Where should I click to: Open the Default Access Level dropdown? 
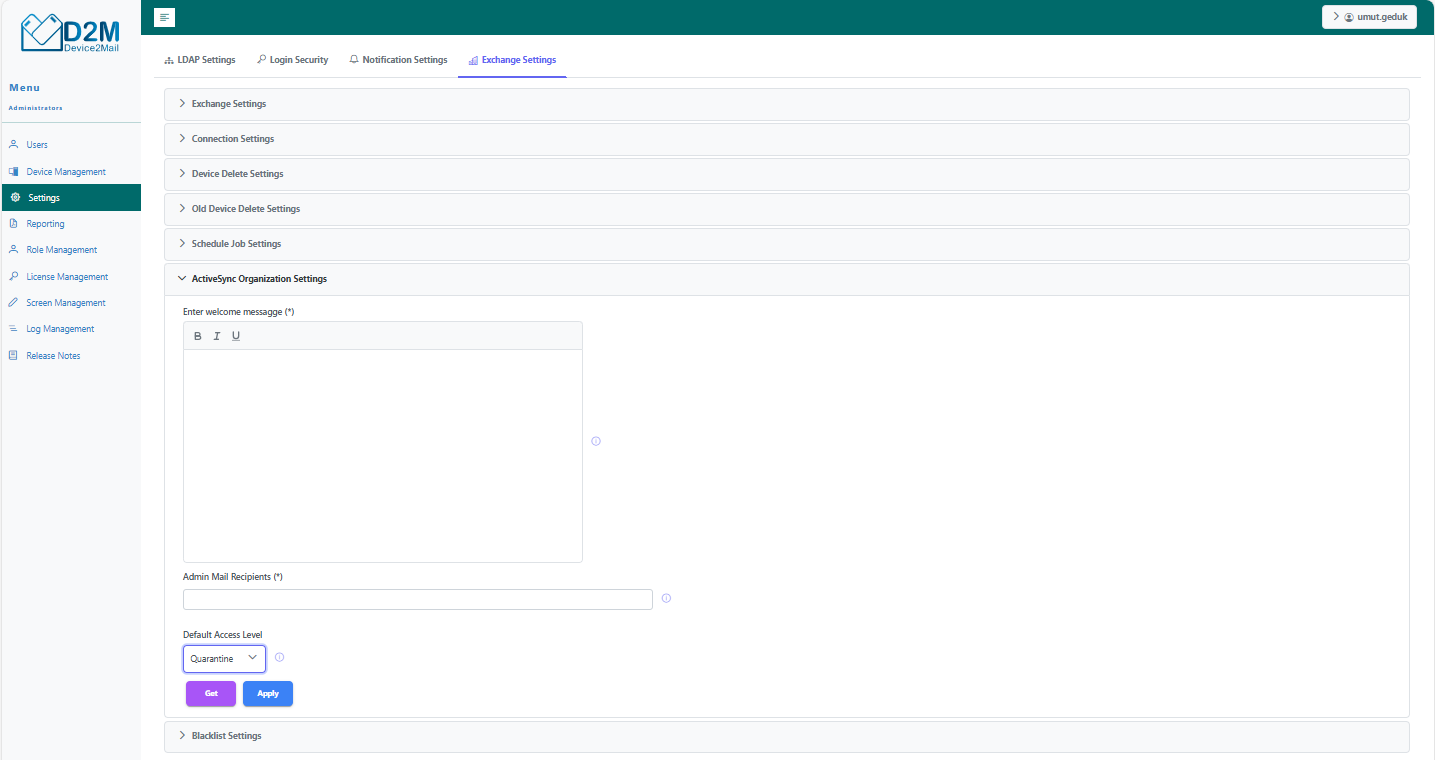(224, 659)
